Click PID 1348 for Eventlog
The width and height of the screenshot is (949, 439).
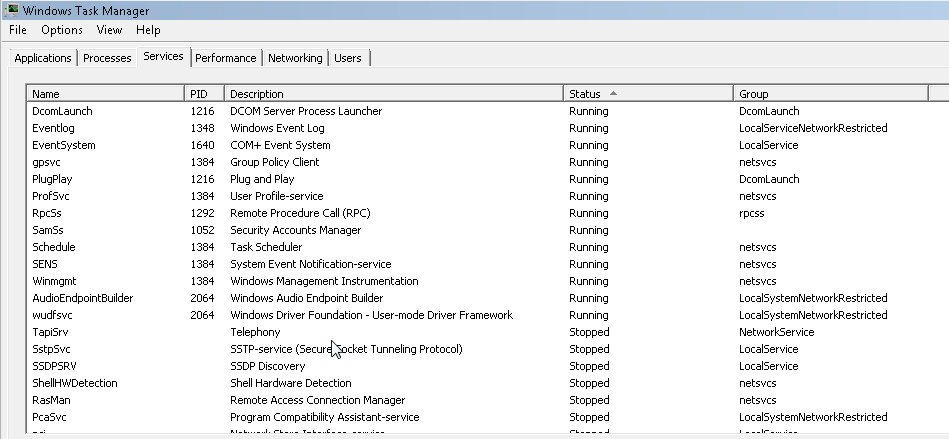tap(202, 128)
